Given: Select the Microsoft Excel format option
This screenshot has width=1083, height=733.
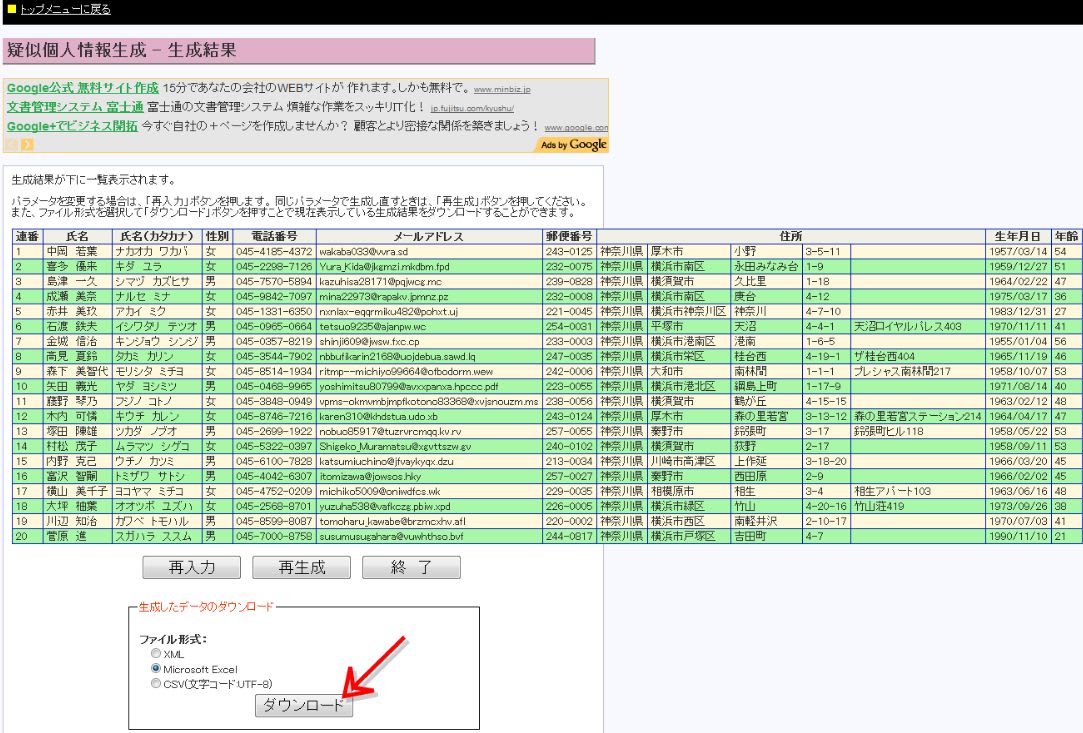Looking at the screenshot, I should click(x=155, y=669).
